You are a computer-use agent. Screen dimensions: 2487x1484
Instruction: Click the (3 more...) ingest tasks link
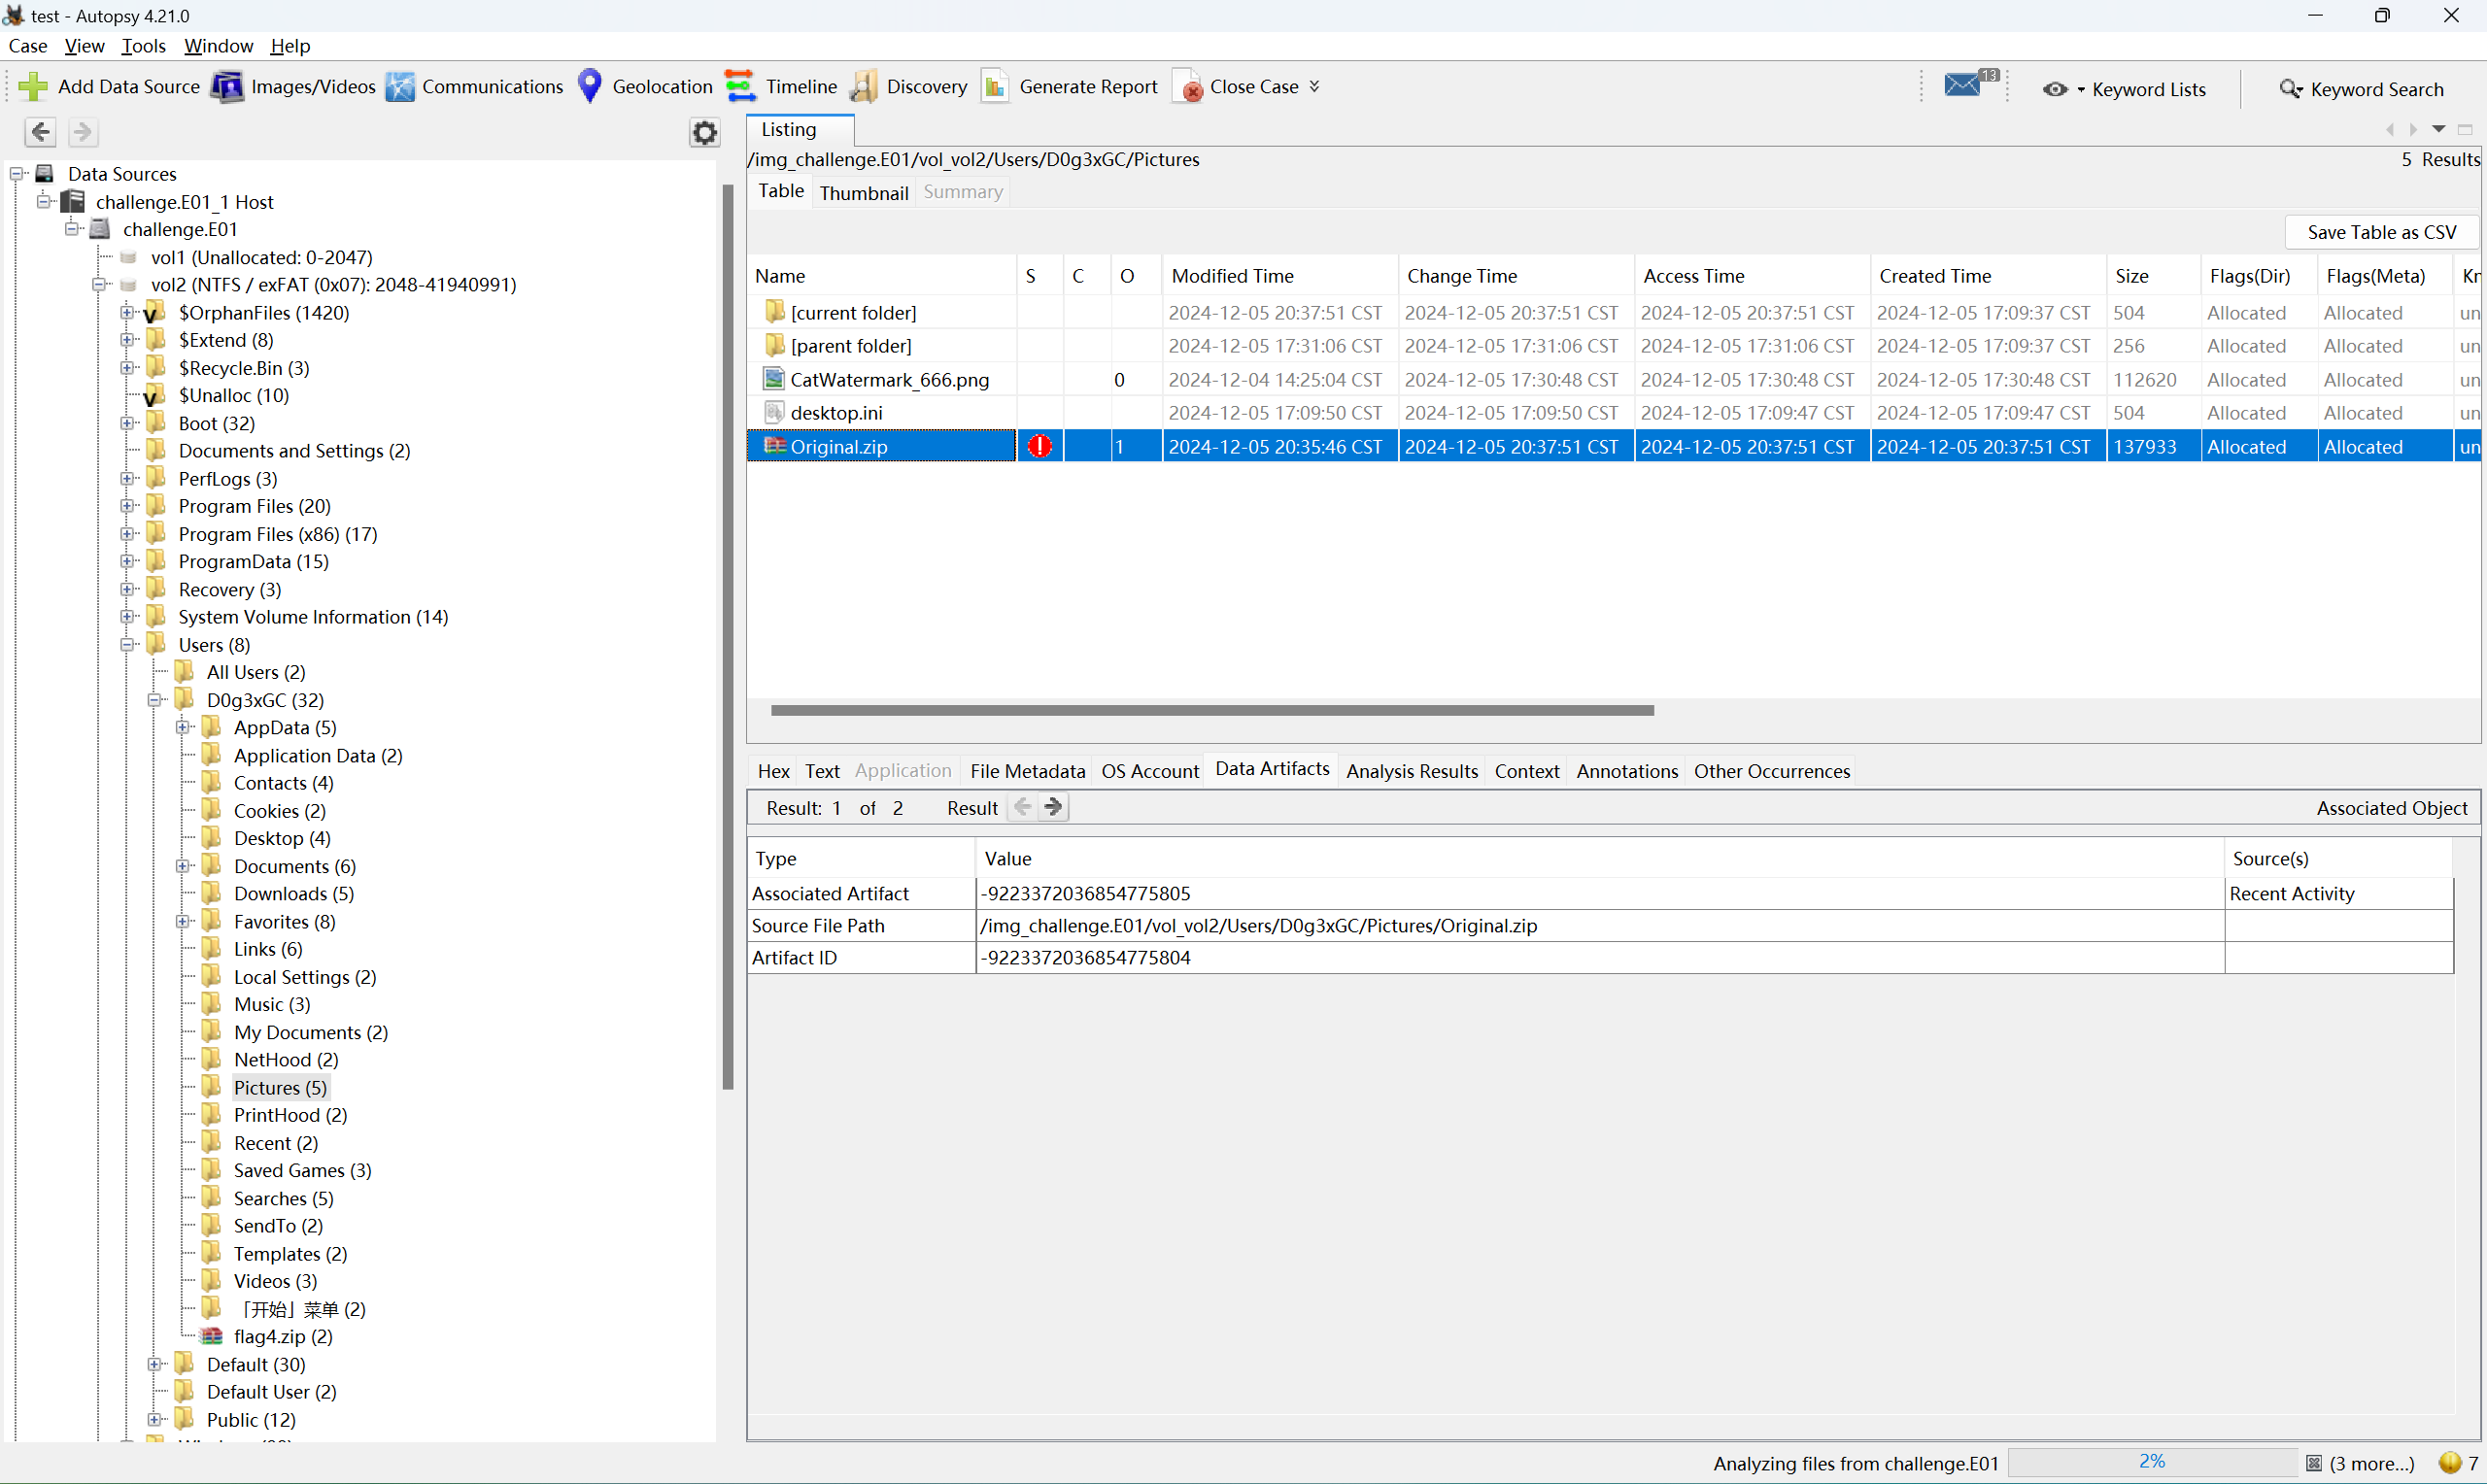pyautogui.click(x=2371, y=1463)
